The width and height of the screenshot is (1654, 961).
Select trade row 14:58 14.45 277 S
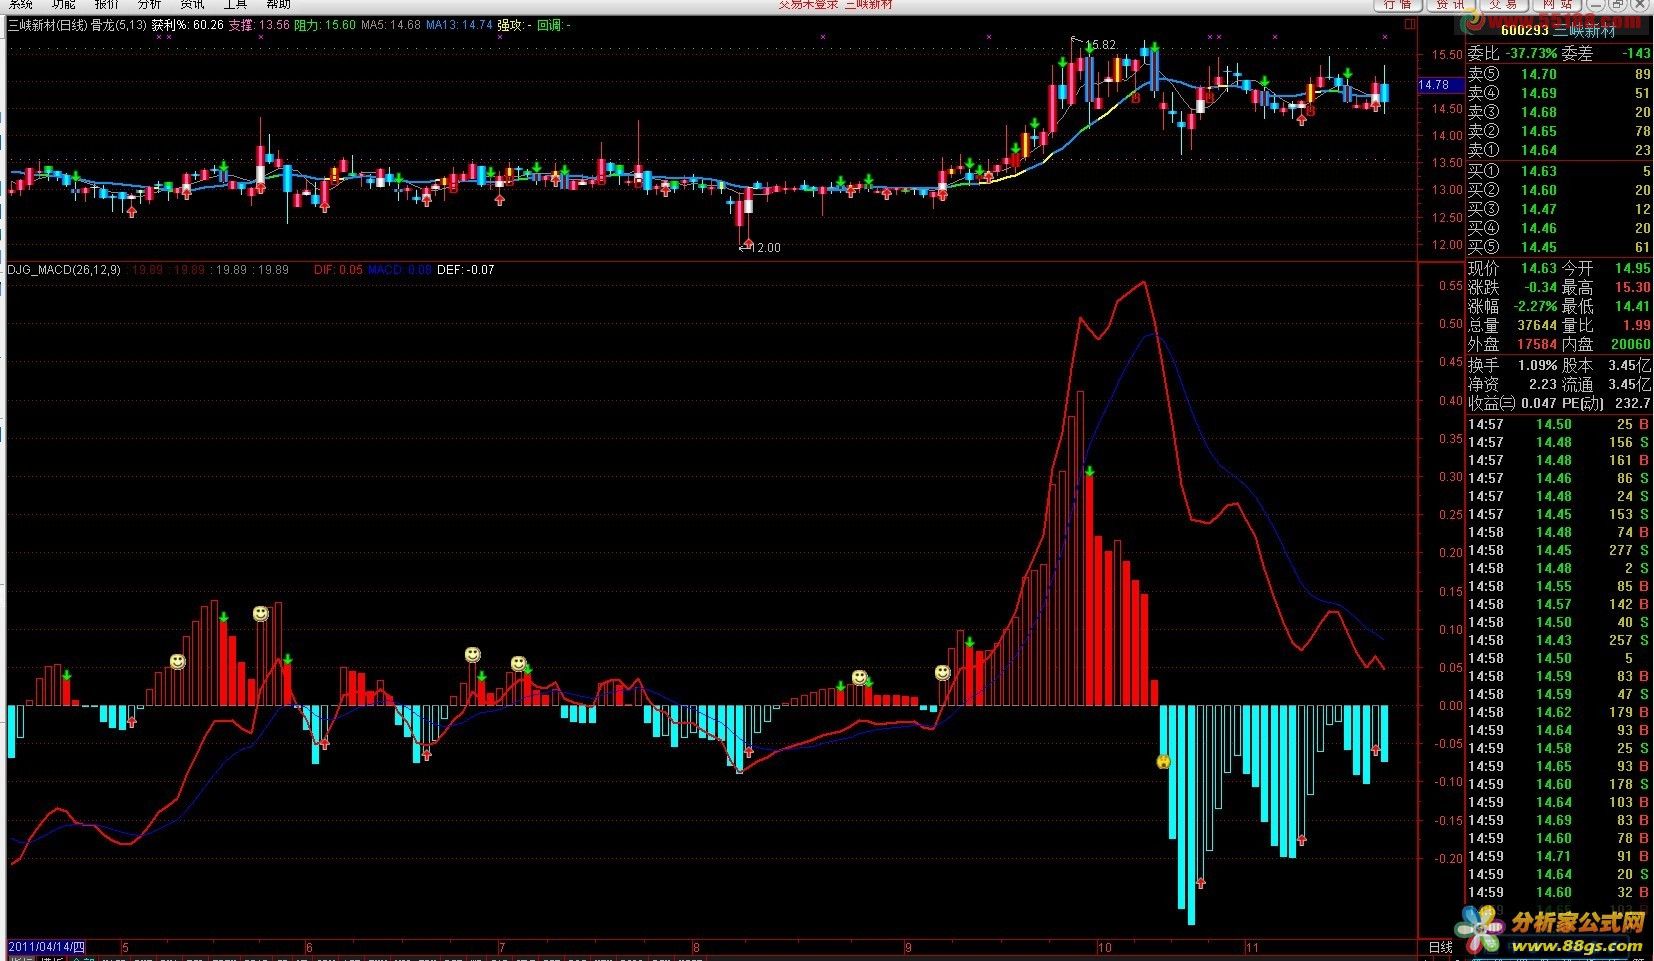[x=1559, y=550]
